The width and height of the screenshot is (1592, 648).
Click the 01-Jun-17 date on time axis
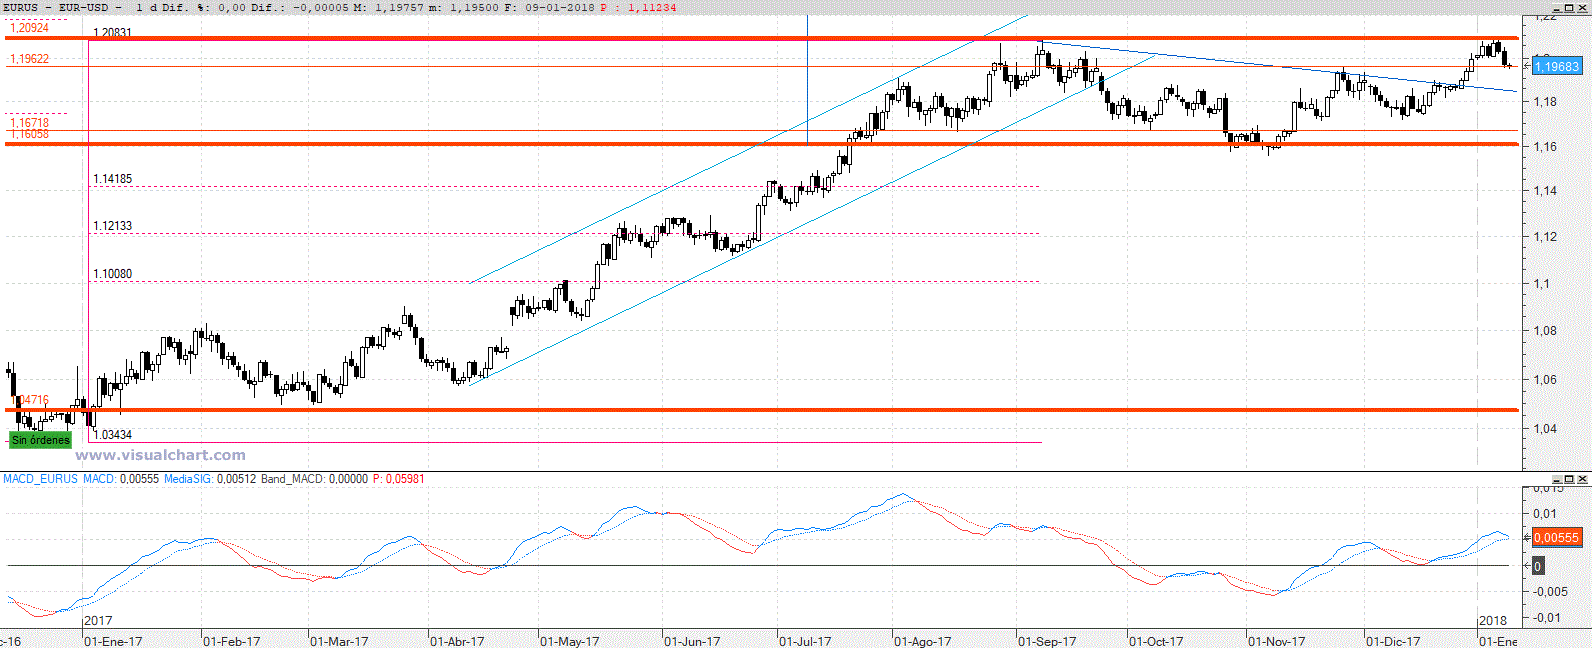(x=692, y=641)
